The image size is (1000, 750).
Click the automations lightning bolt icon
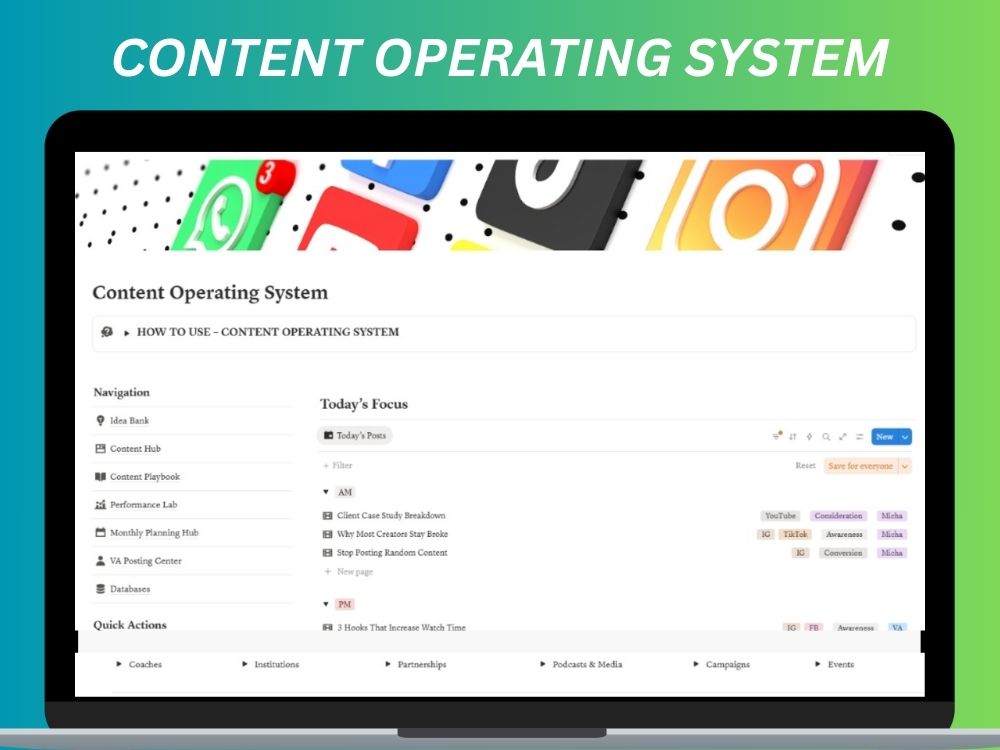click(x=809, y=437)
